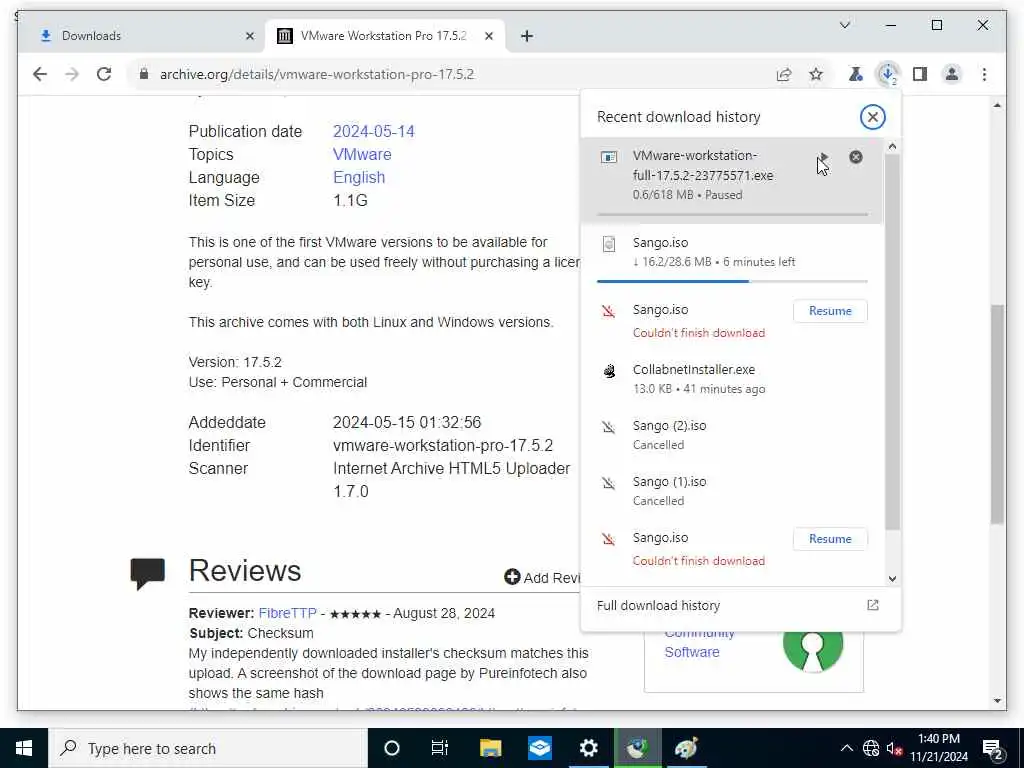The width and height of the screenshot is (1024, 768).
Task: Click the browser forward arrow
Action: coord(72,74)
